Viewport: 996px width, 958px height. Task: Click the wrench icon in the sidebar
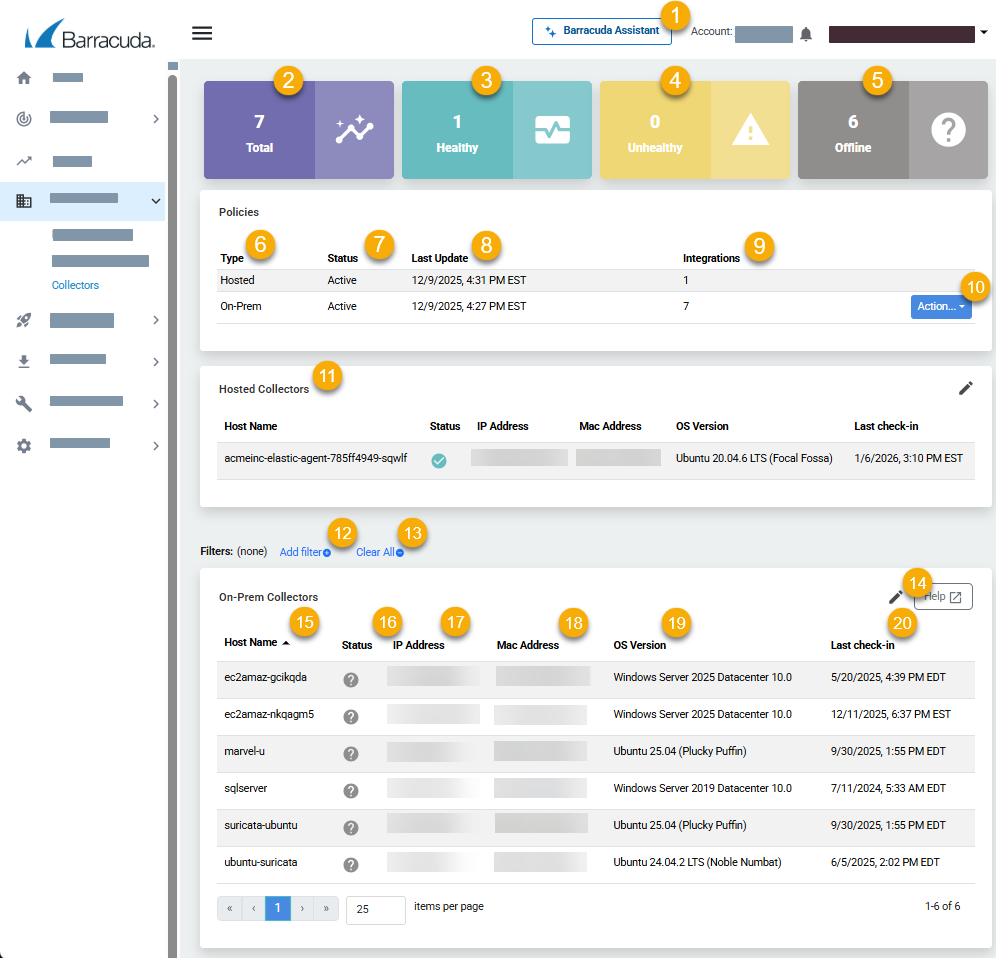pyautogui.click(x=24, y=403)
